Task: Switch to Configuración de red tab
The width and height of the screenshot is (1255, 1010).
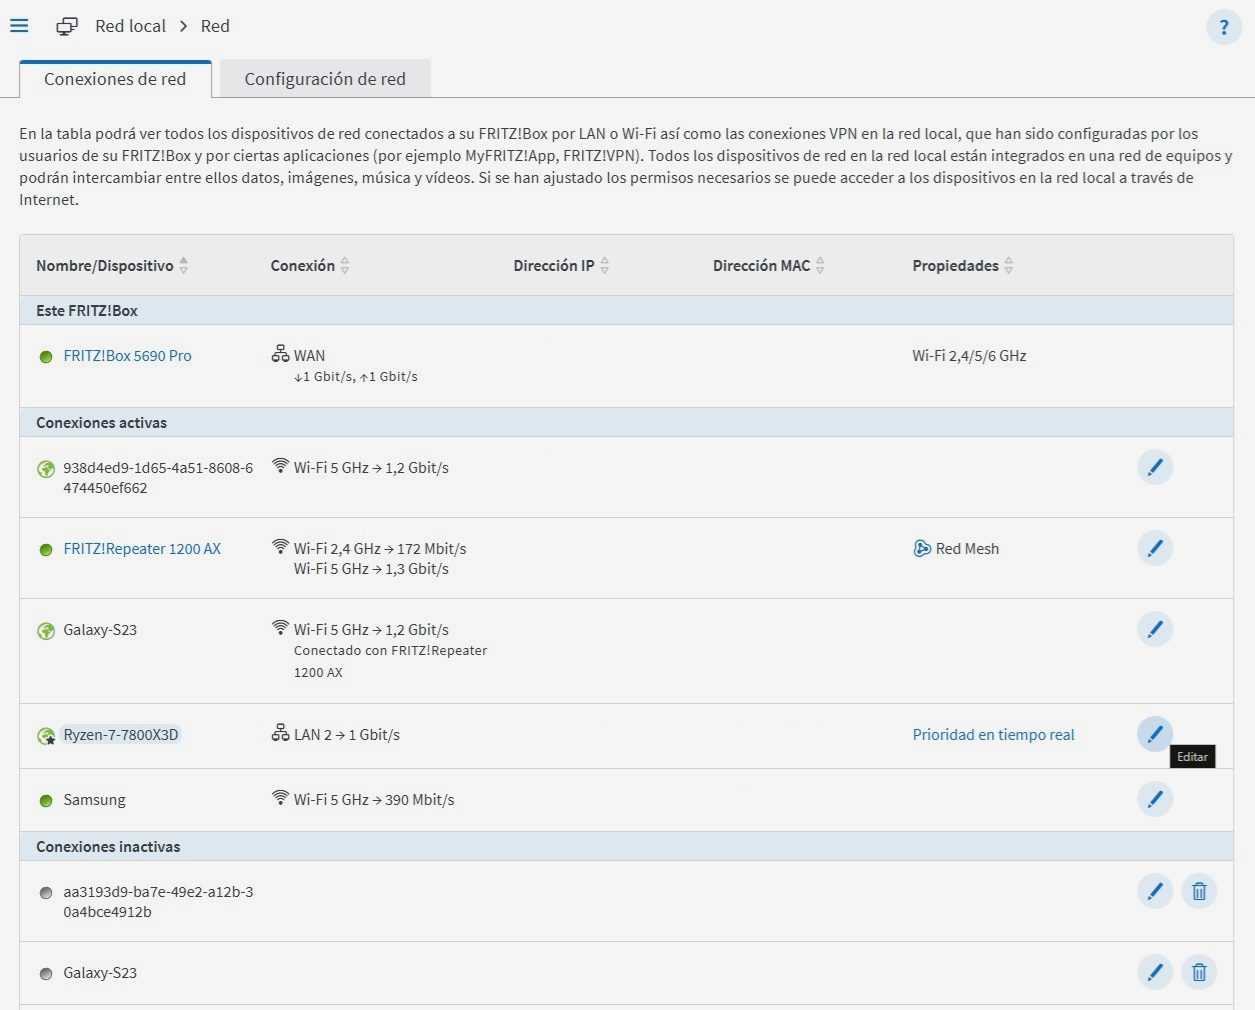Action: [x=325, y=79]
